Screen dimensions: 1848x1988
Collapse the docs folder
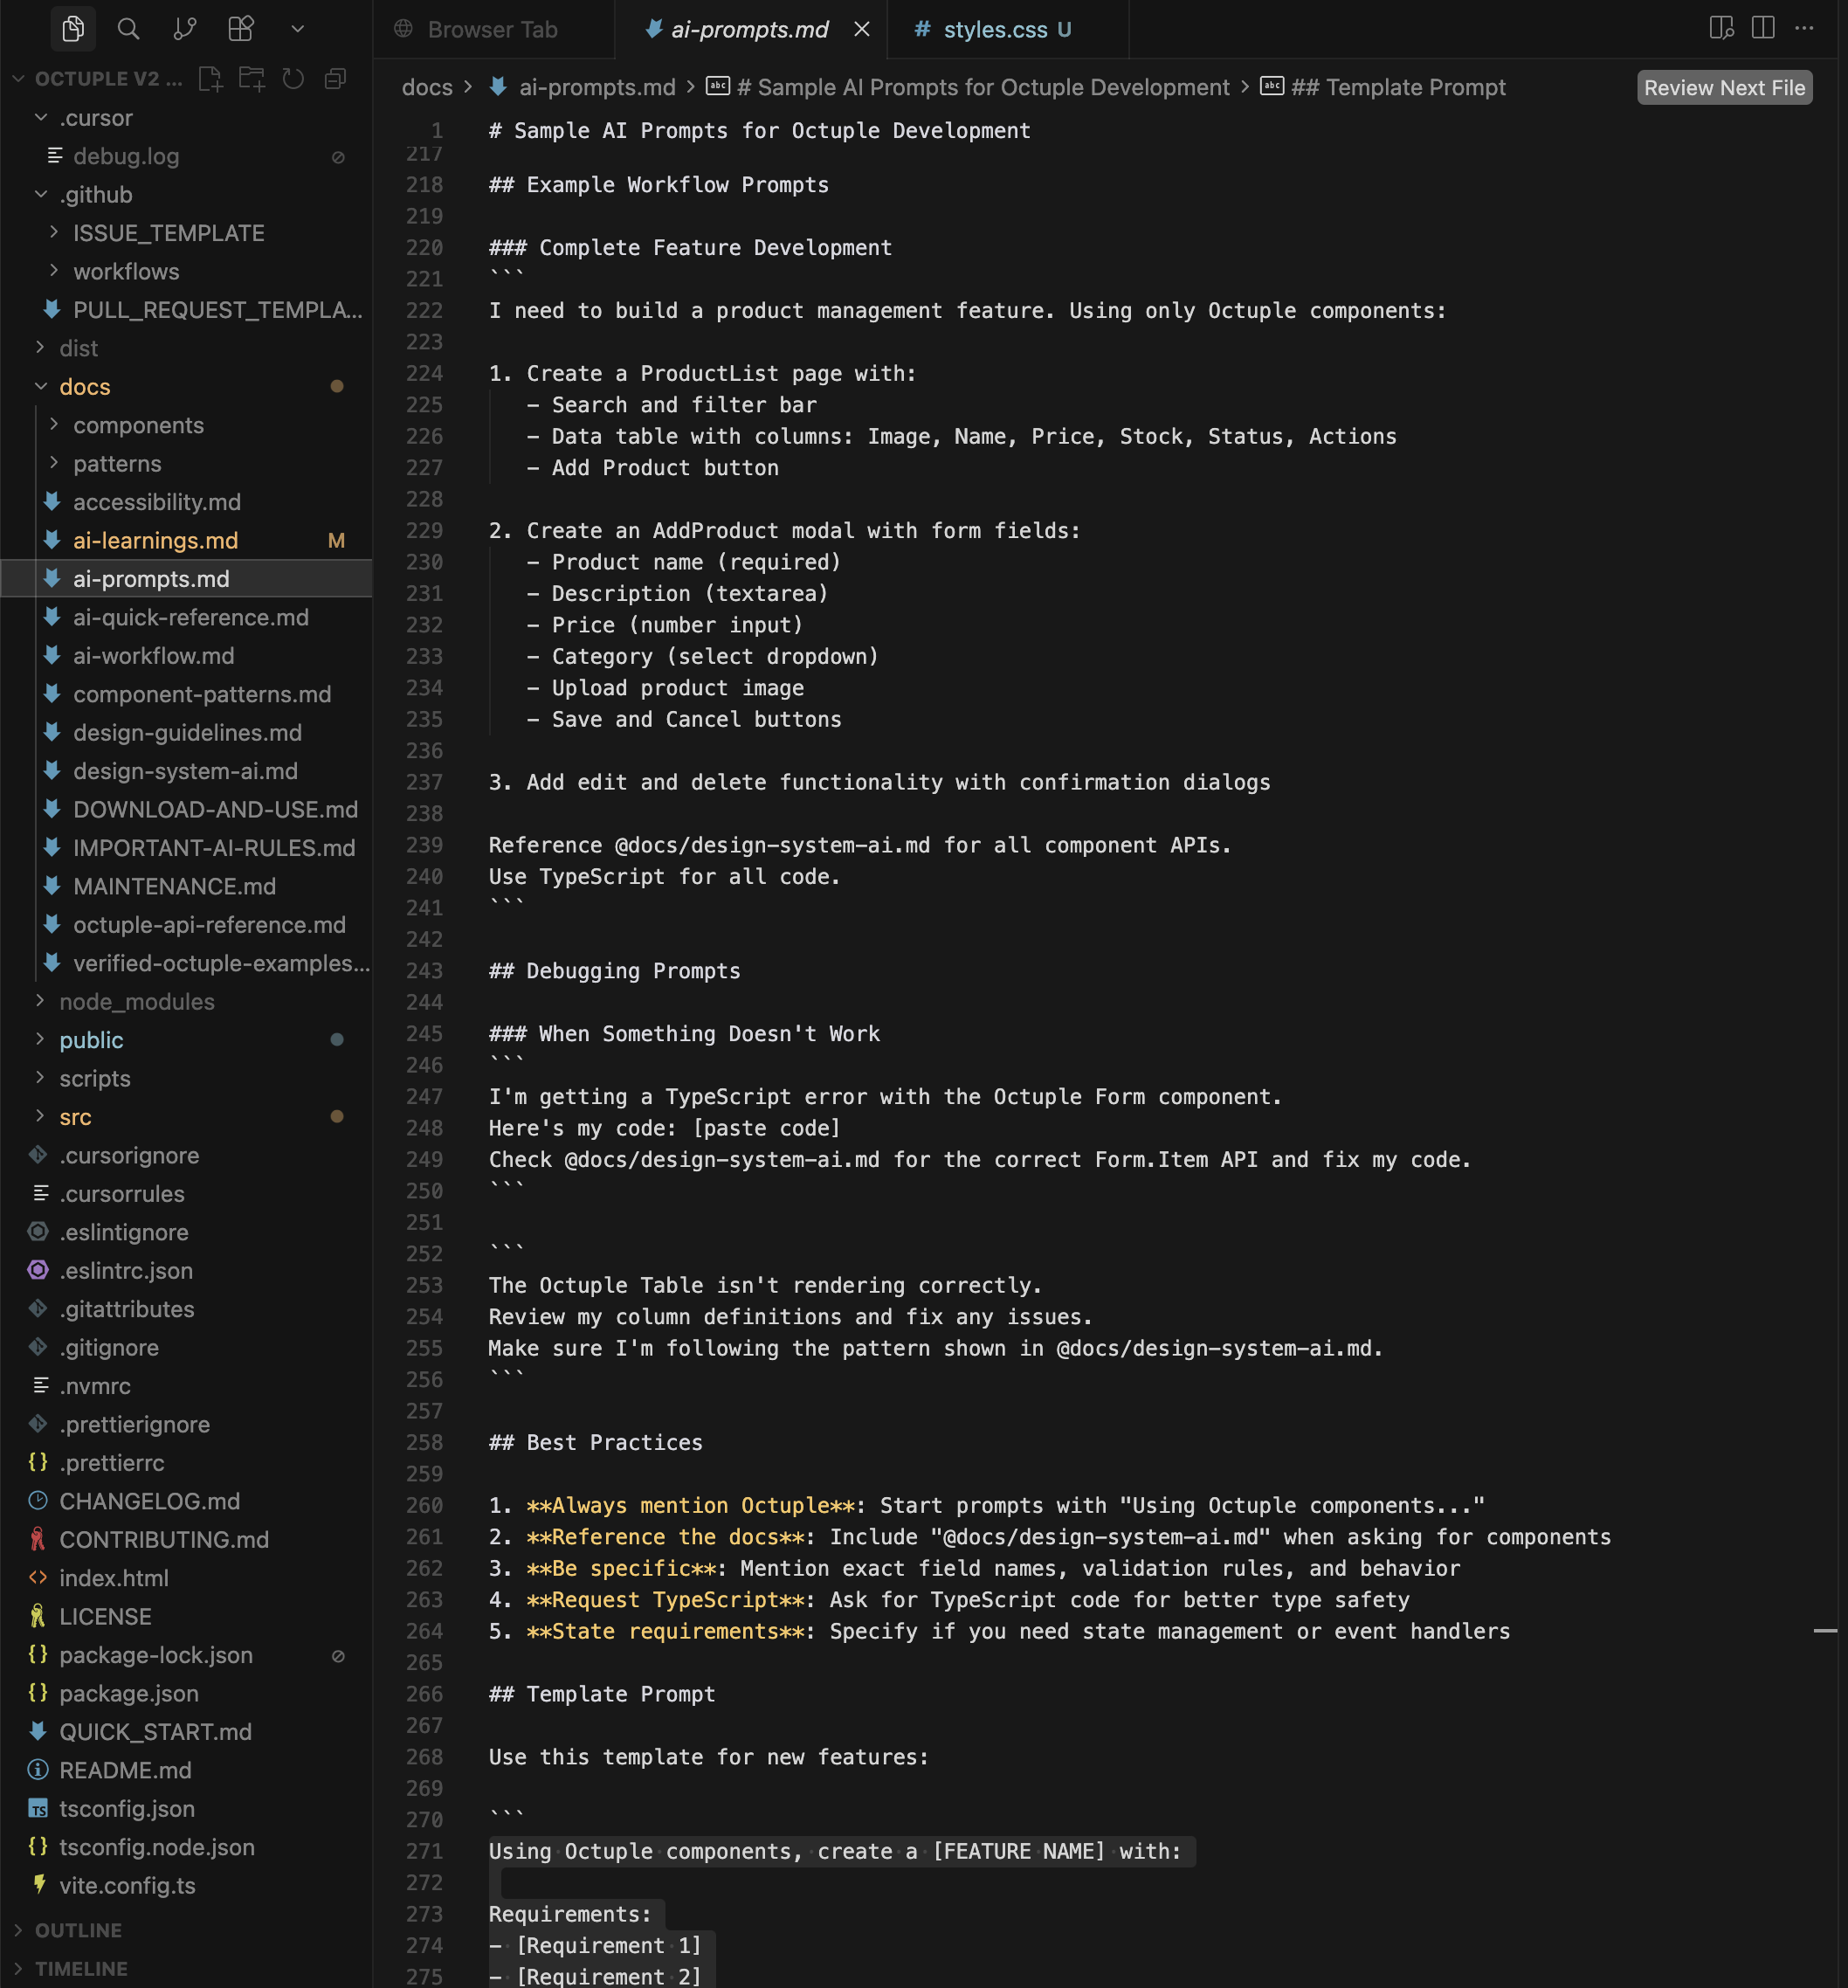pos(84,387)
